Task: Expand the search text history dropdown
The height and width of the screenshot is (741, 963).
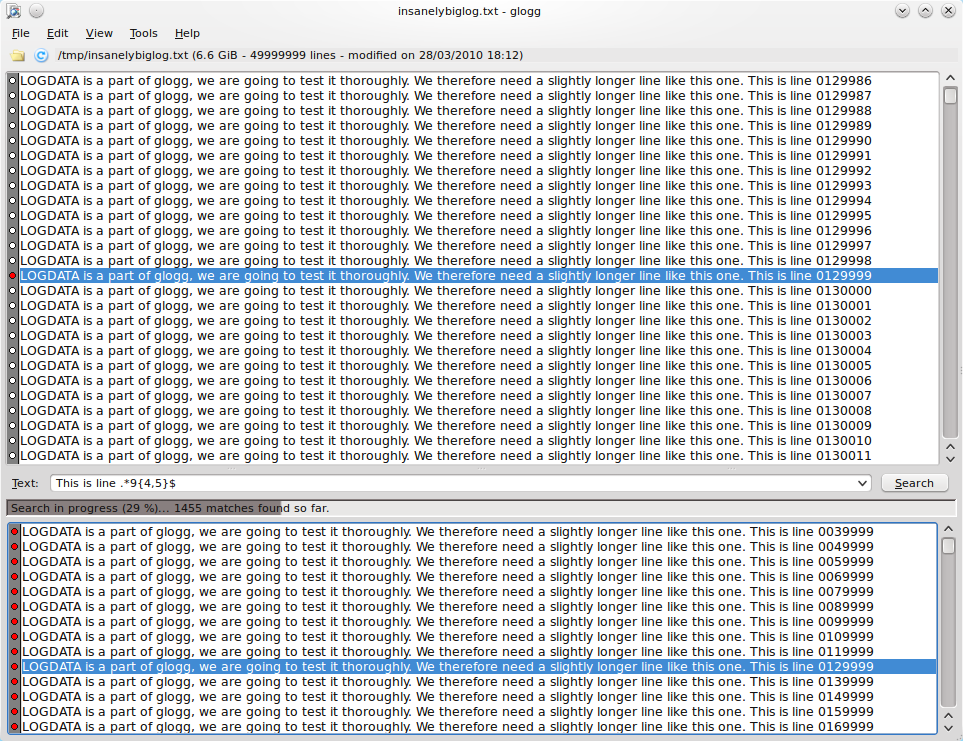Action: 863,483
